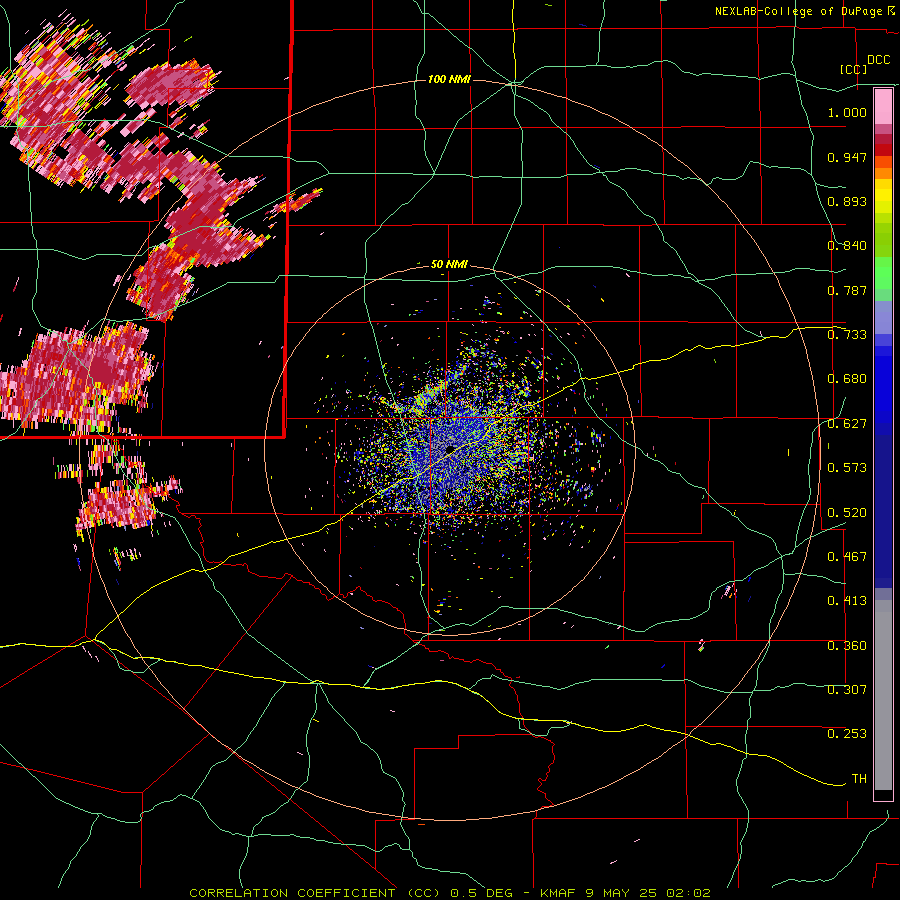The image size is (900, 900).
Task: Click the 0.520 scale value
Action: [847, 513]
